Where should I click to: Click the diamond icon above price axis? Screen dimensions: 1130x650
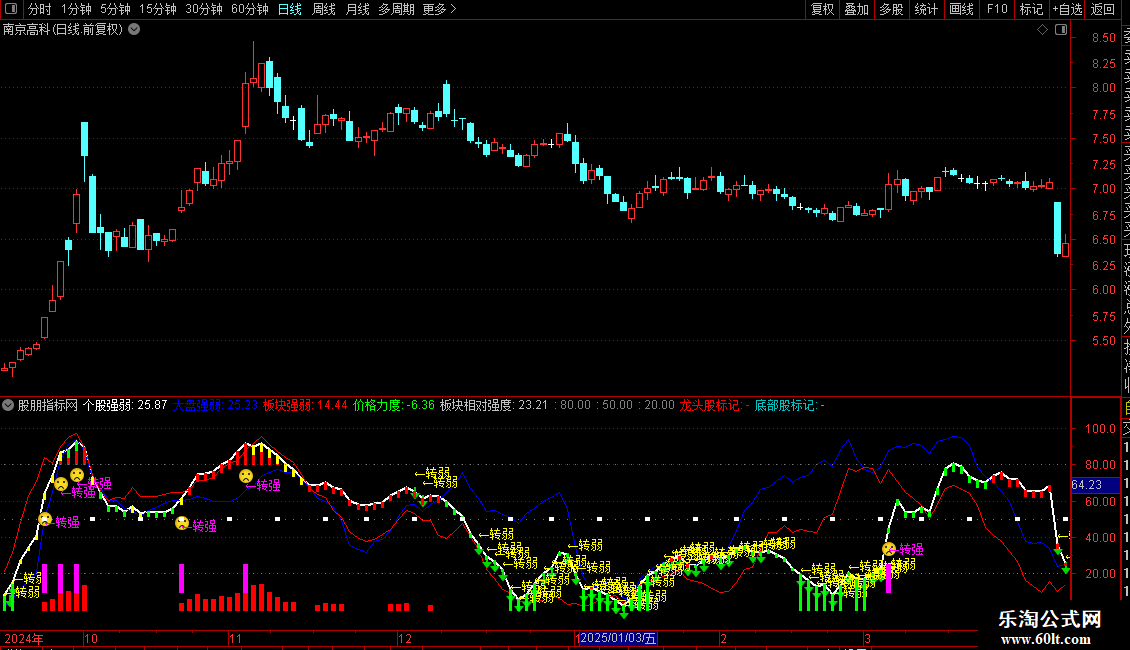tap(1042, 30)
